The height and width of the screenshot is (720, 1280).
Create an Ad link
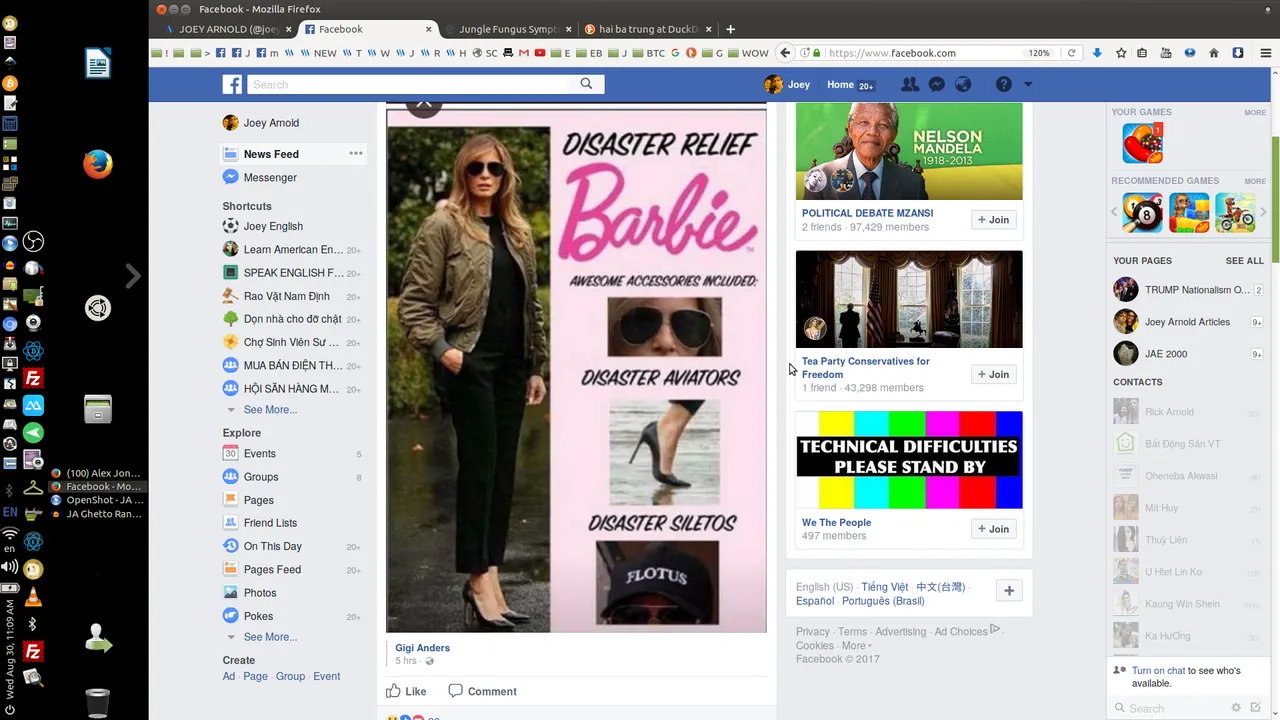pyautogui.click(x=229, y=676)
